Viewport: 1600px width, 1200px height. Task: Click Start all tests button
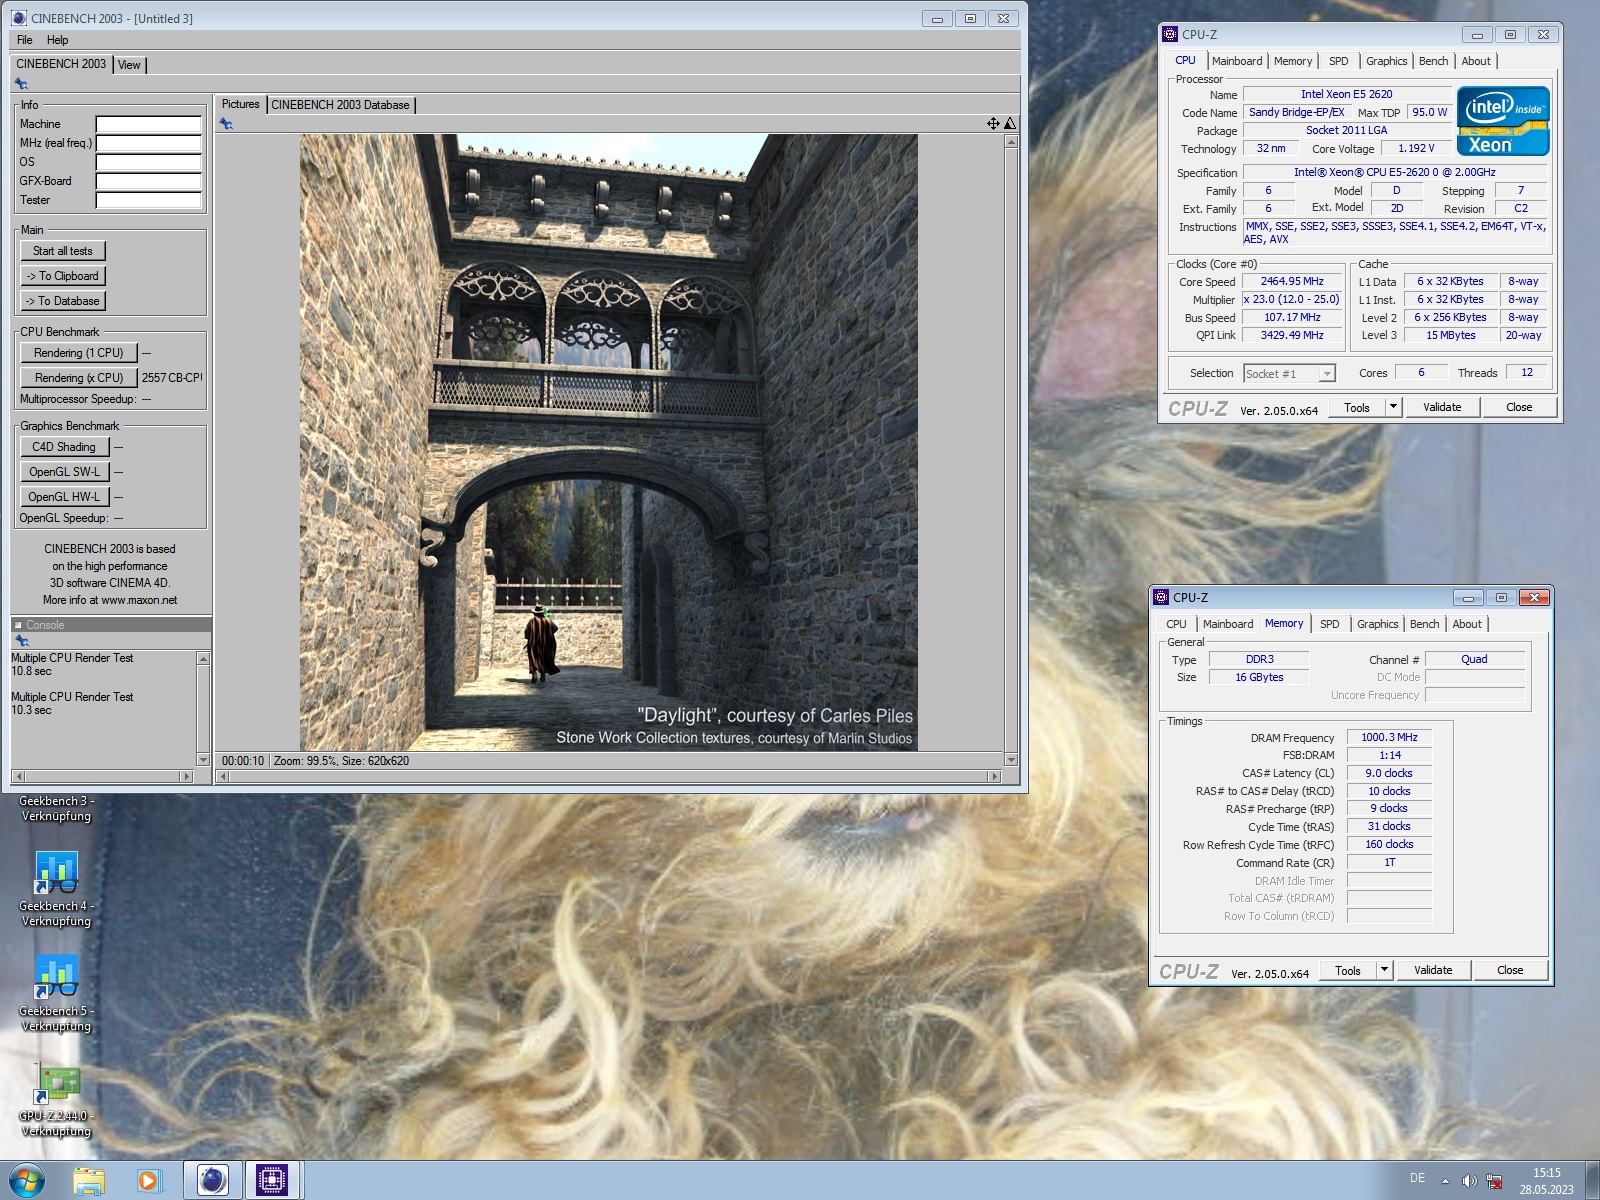tap(63, 251)
